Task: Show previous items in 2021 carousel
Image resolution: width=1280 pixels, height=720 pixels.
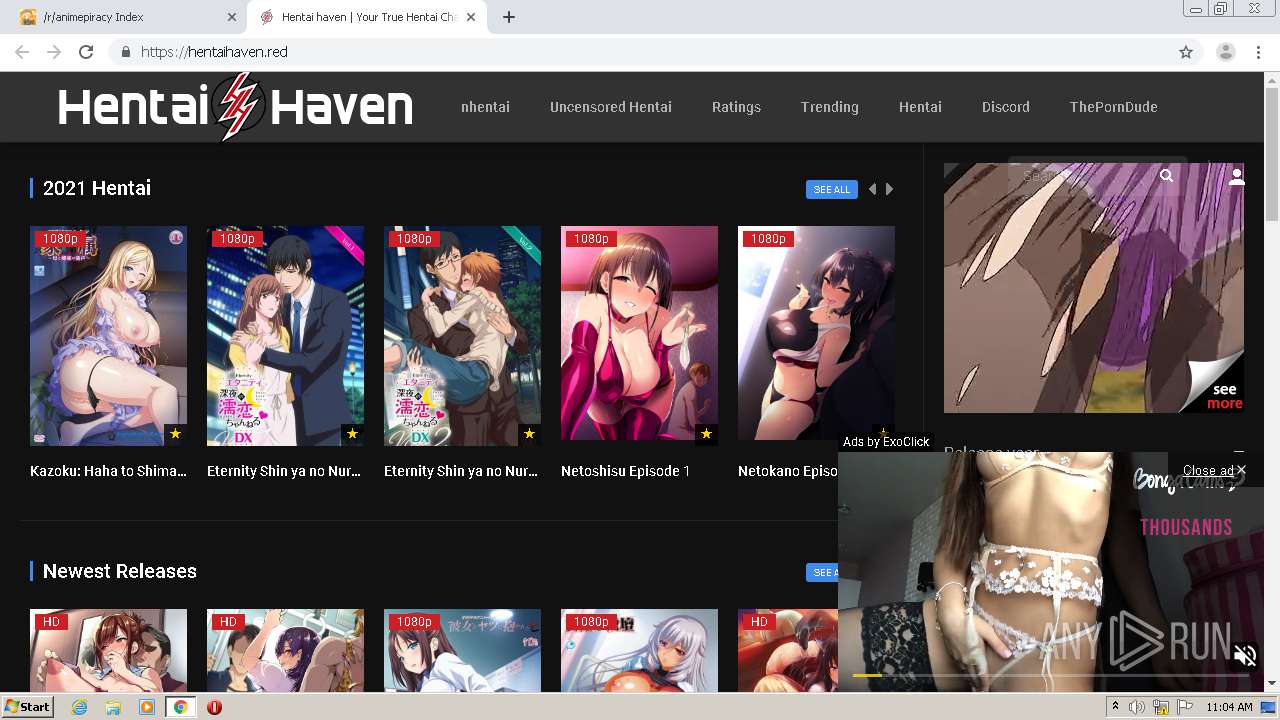Action: tap(872, 189)
